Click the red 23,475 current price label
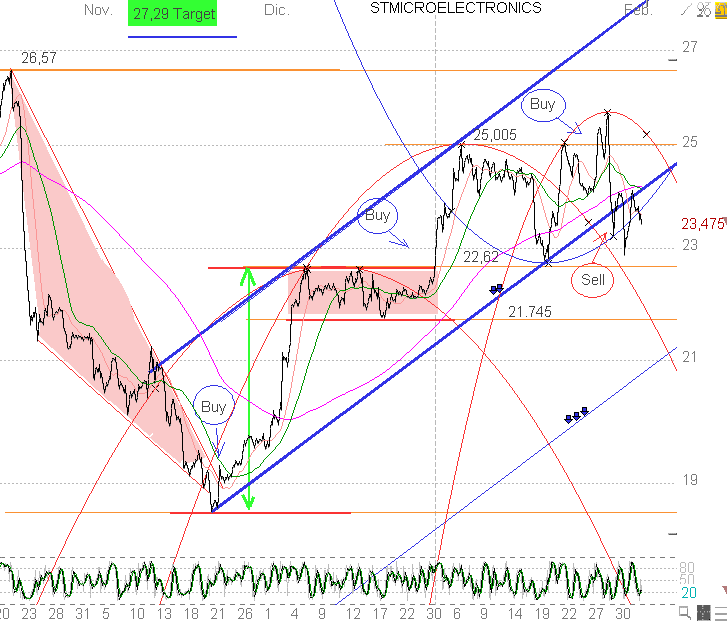 (x=703, y=224)
